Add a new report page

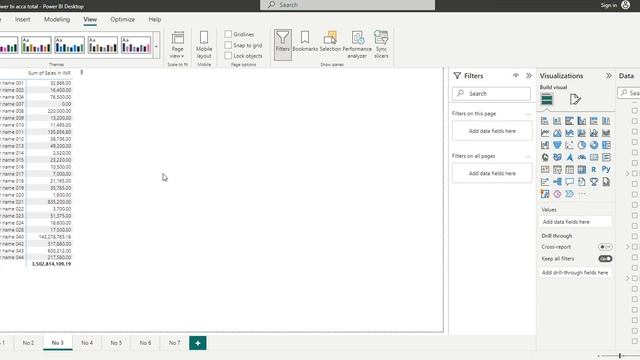198,343
